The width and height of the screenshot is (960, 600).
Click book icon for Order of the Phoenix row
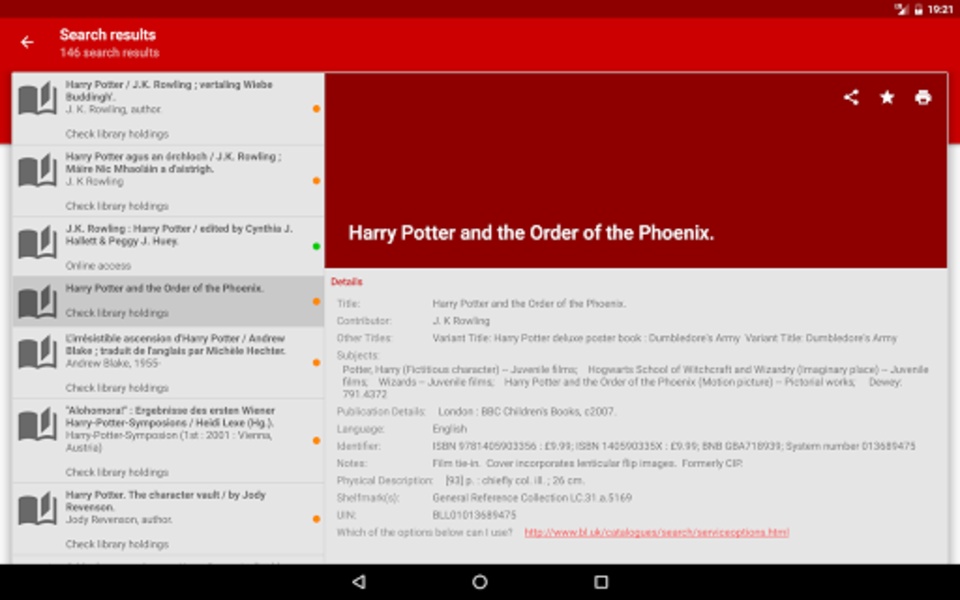coord(37,302)
